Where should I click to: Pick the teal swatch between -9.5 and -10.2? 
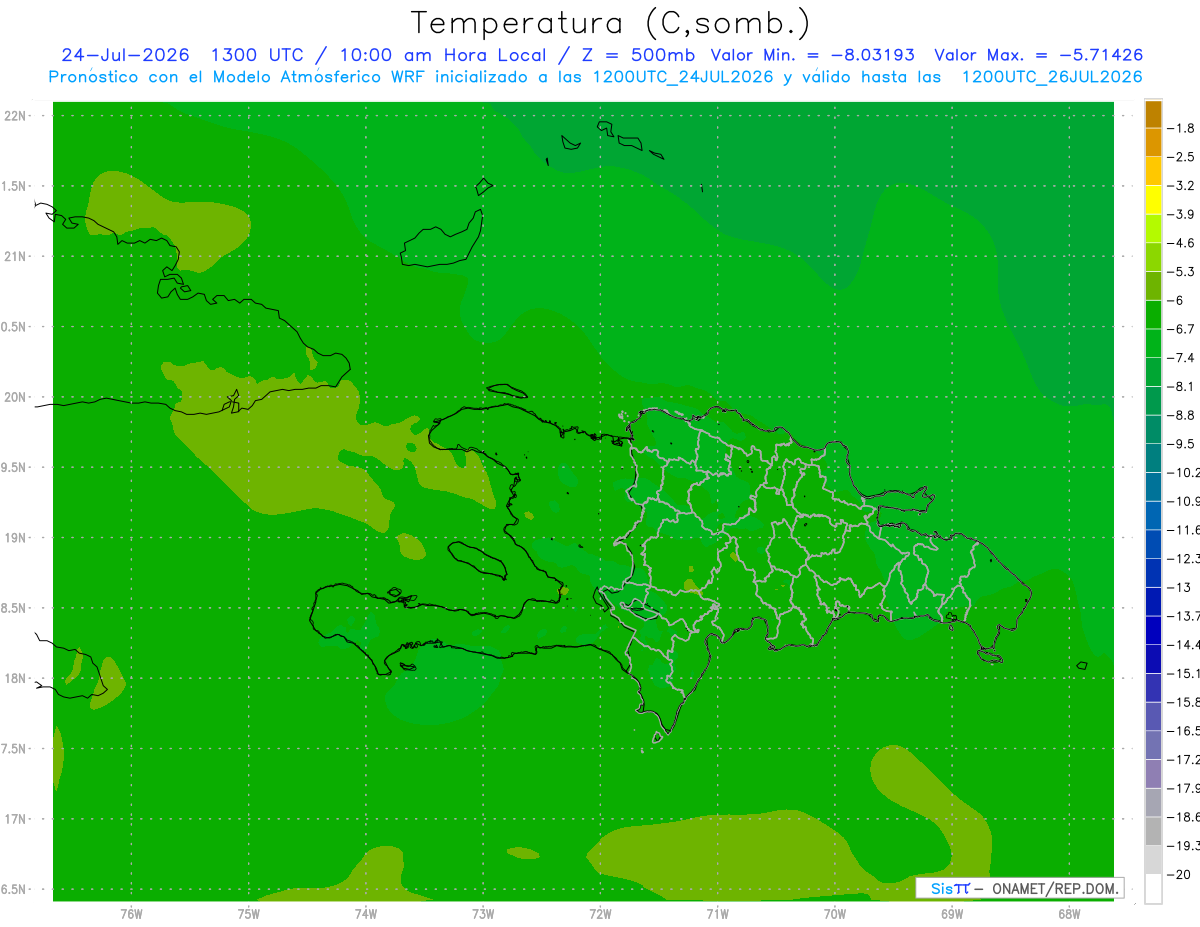click(x=1153, y=458)
